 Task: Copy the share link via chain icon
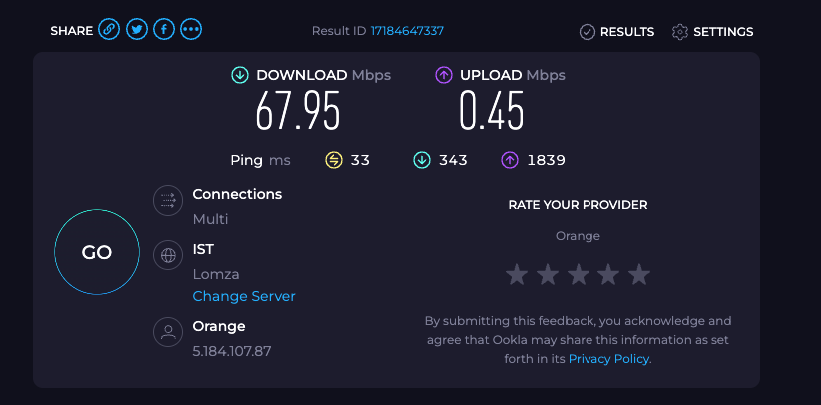[x=109, y=29]
